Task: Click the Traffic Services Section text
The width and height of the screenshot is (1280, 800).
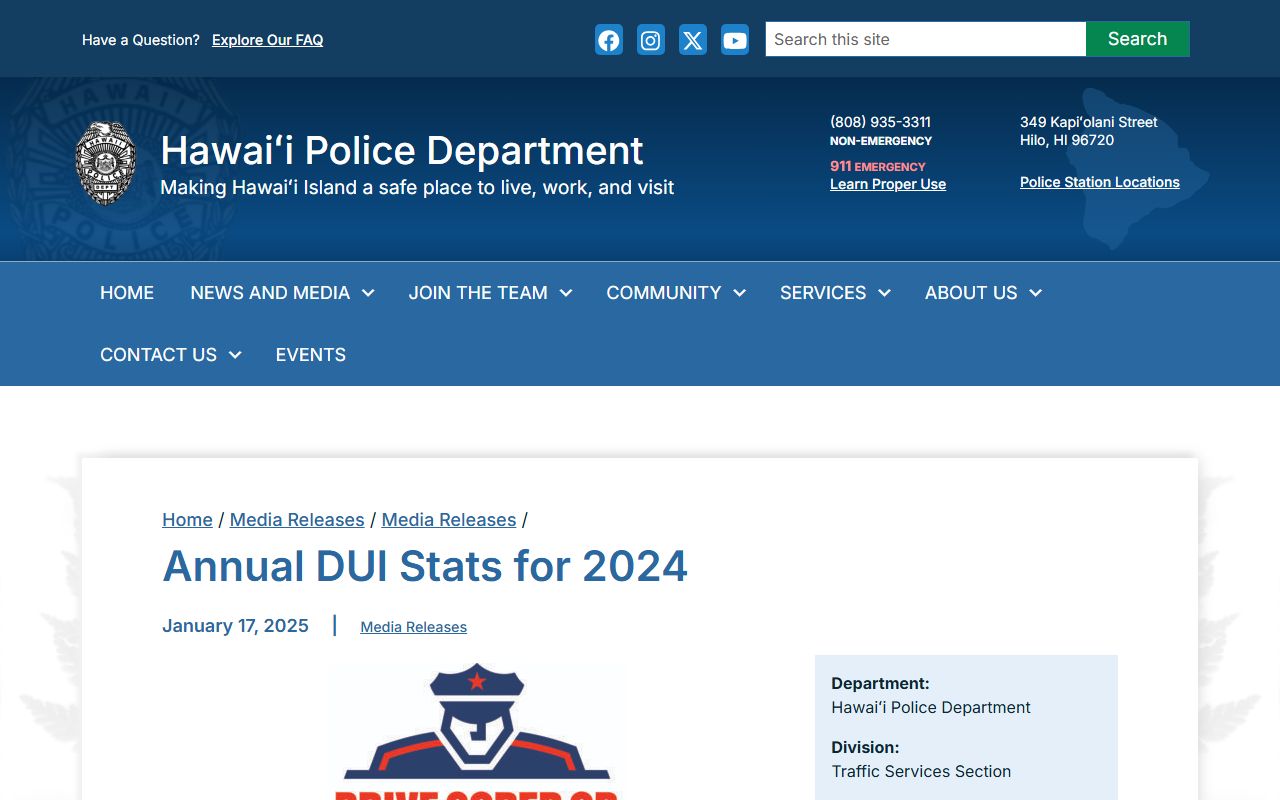Action: point(921,771)
